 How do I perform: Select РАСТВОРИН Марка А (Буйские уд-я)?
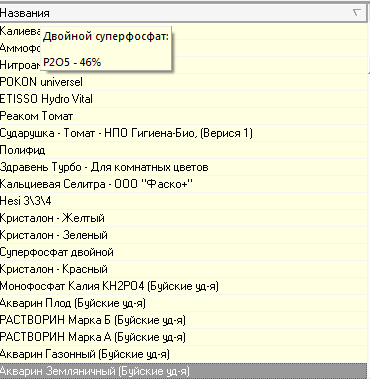183,337
